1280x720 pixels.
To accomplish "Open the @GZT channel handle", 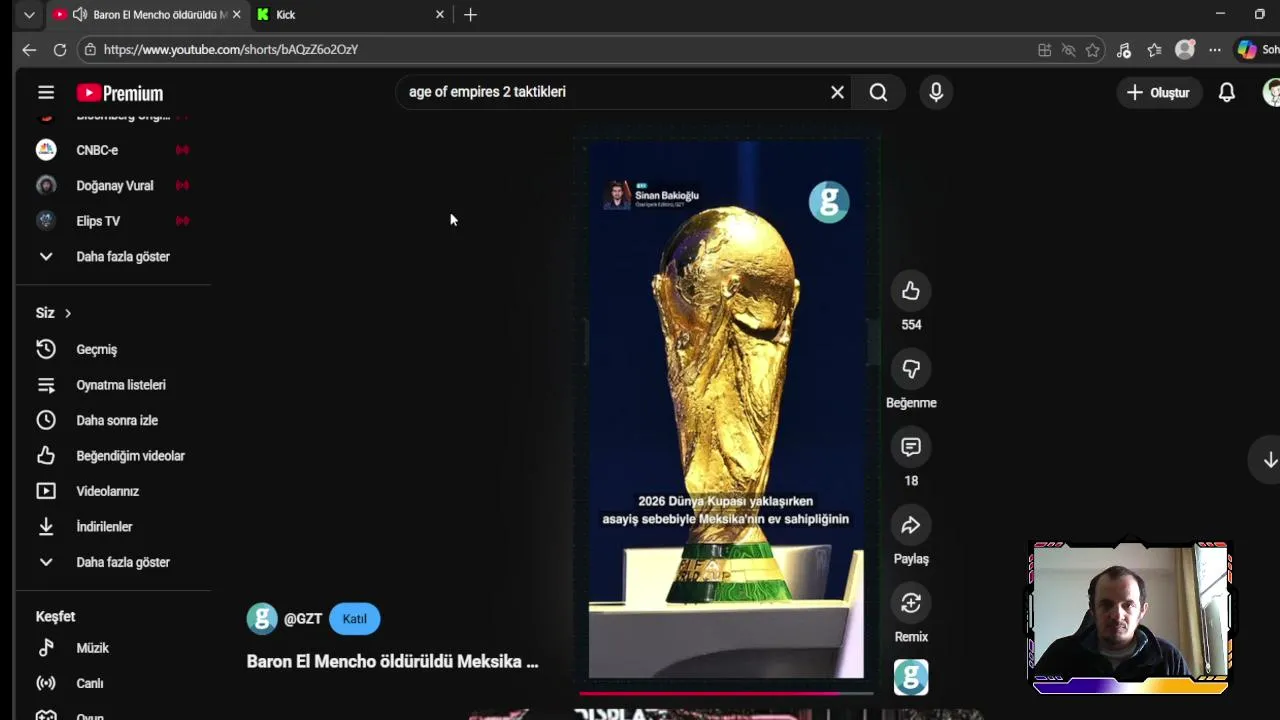I will pos(303,619).
